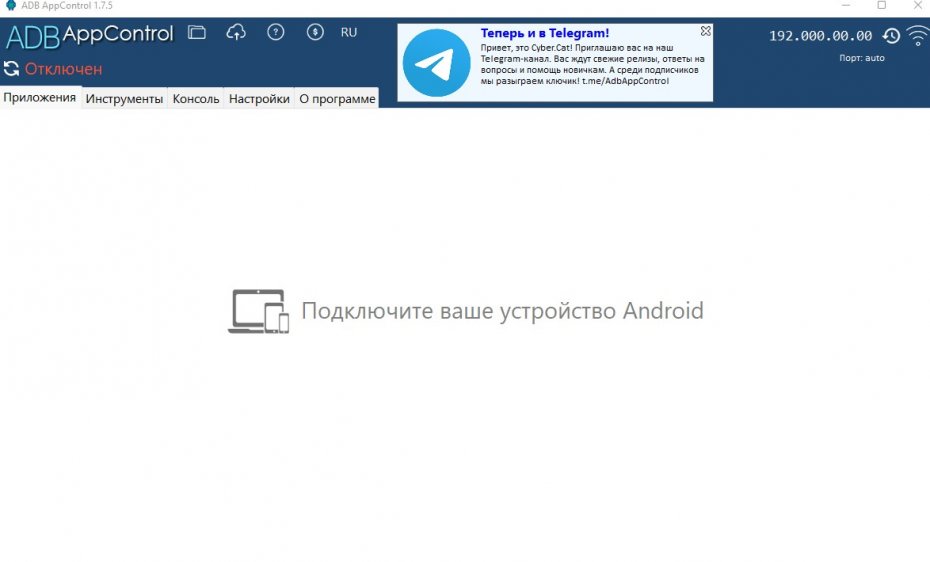The height and width of the screenshot is (562, 930).
Task: Open the Инструменты tab
Action: click(x=124, y=98)
